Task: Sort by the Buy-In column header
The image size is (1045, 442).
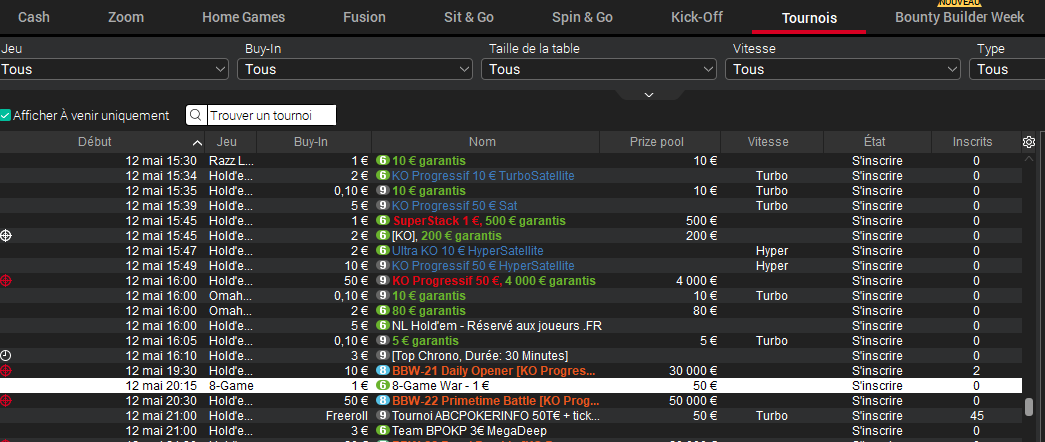Action: pos(314,142)
